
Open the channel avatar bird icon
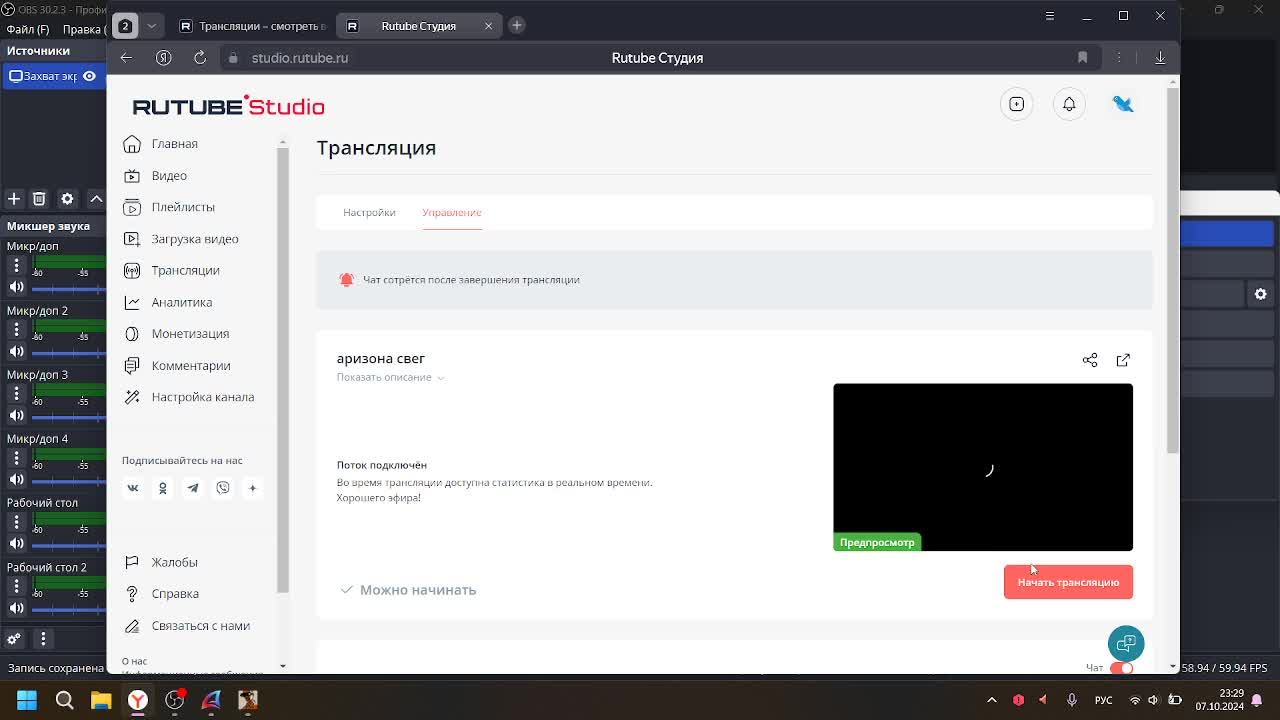click(x=1122, y=104)
